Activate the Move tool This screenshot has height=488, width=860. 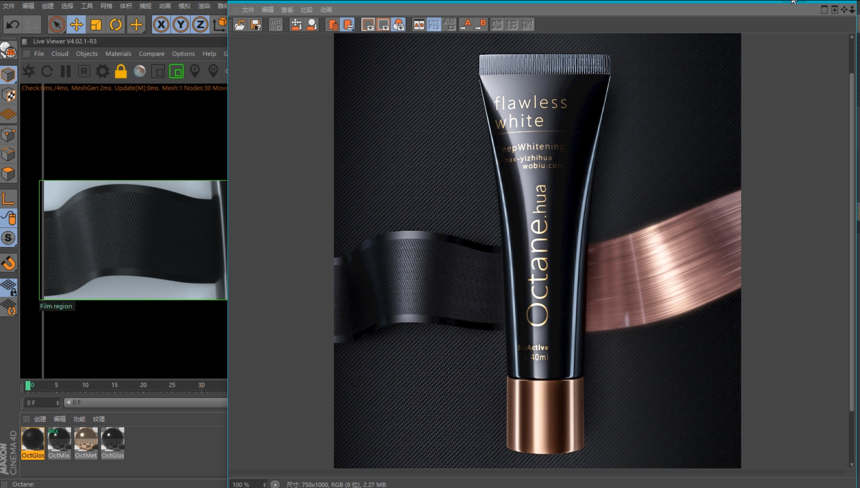pos(76,24)
